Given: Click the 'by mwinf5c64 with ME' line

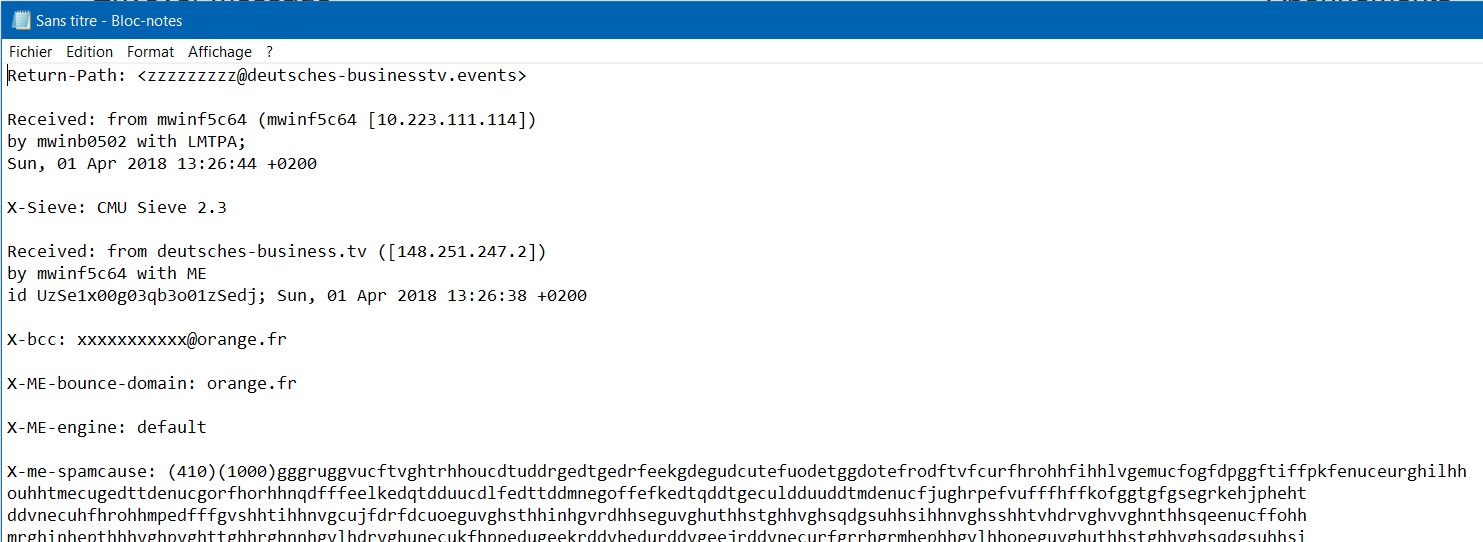Looking at the screenshot, I should 107,274.
